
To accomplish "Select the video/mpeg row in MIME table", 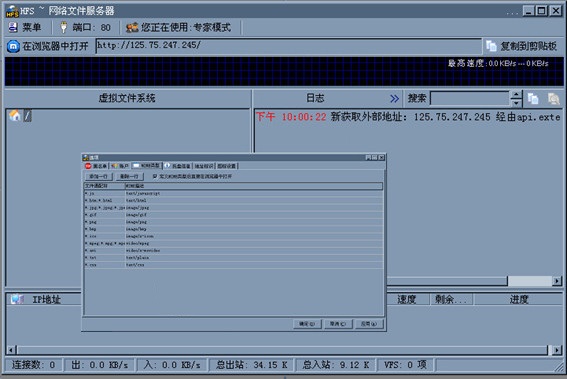I will coord(233,243).
